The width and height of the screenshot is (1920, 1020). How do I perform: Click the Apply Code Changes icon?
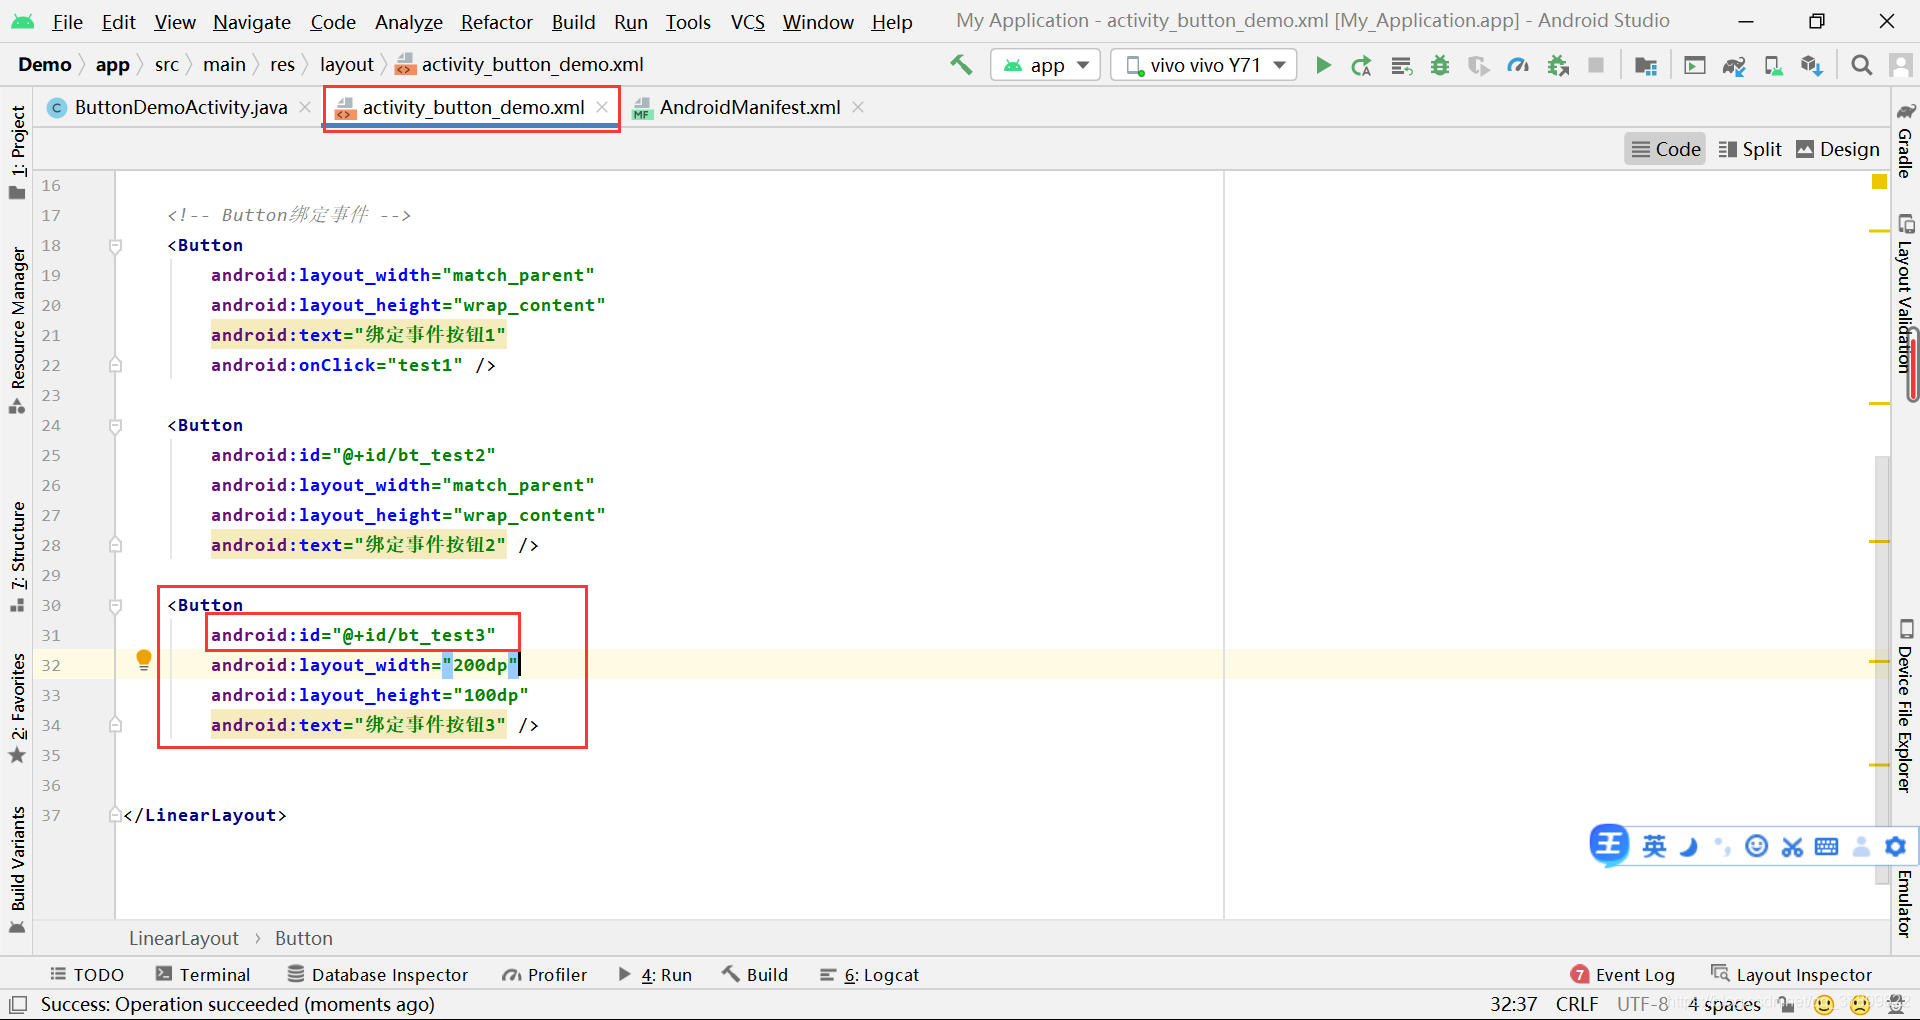pyautogui.click(x=1401, y=66)
